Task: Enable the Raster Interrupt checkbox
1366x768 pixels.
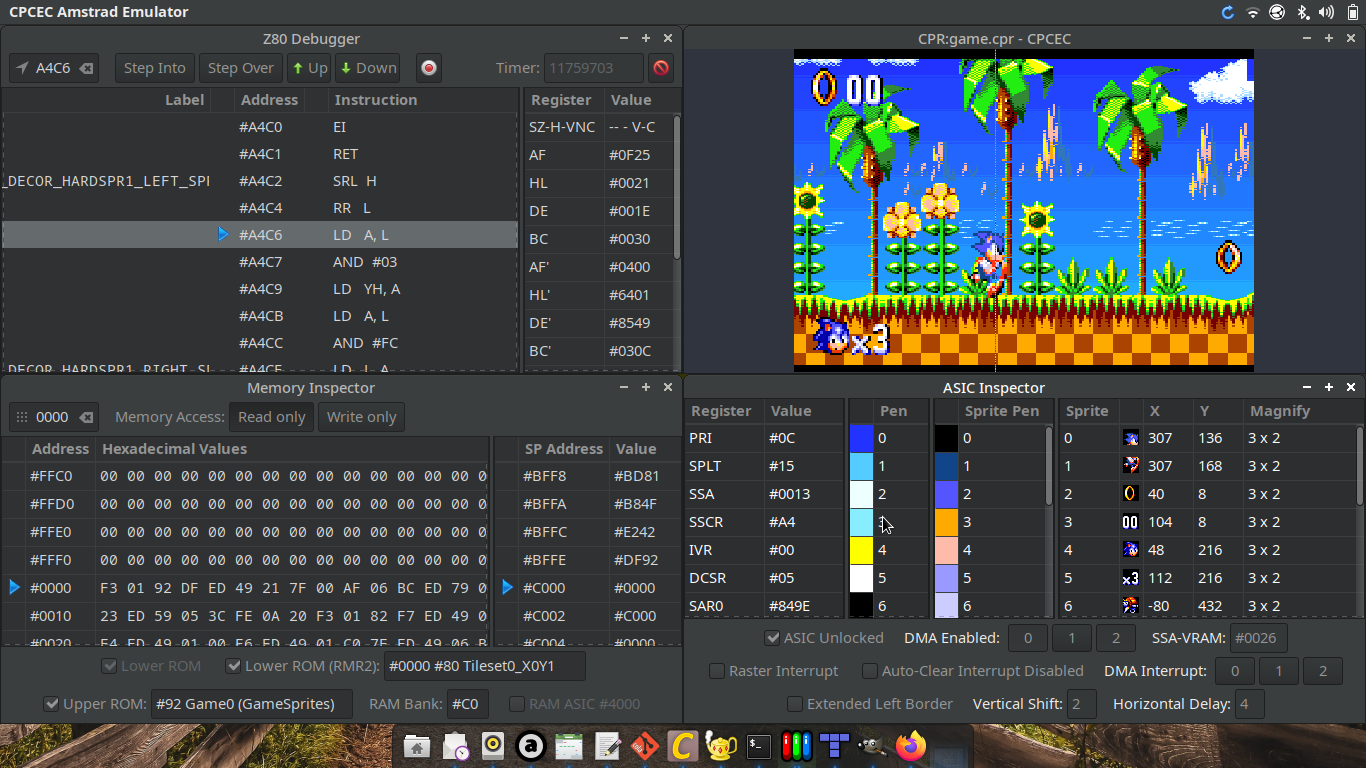Action: (717, 671)
